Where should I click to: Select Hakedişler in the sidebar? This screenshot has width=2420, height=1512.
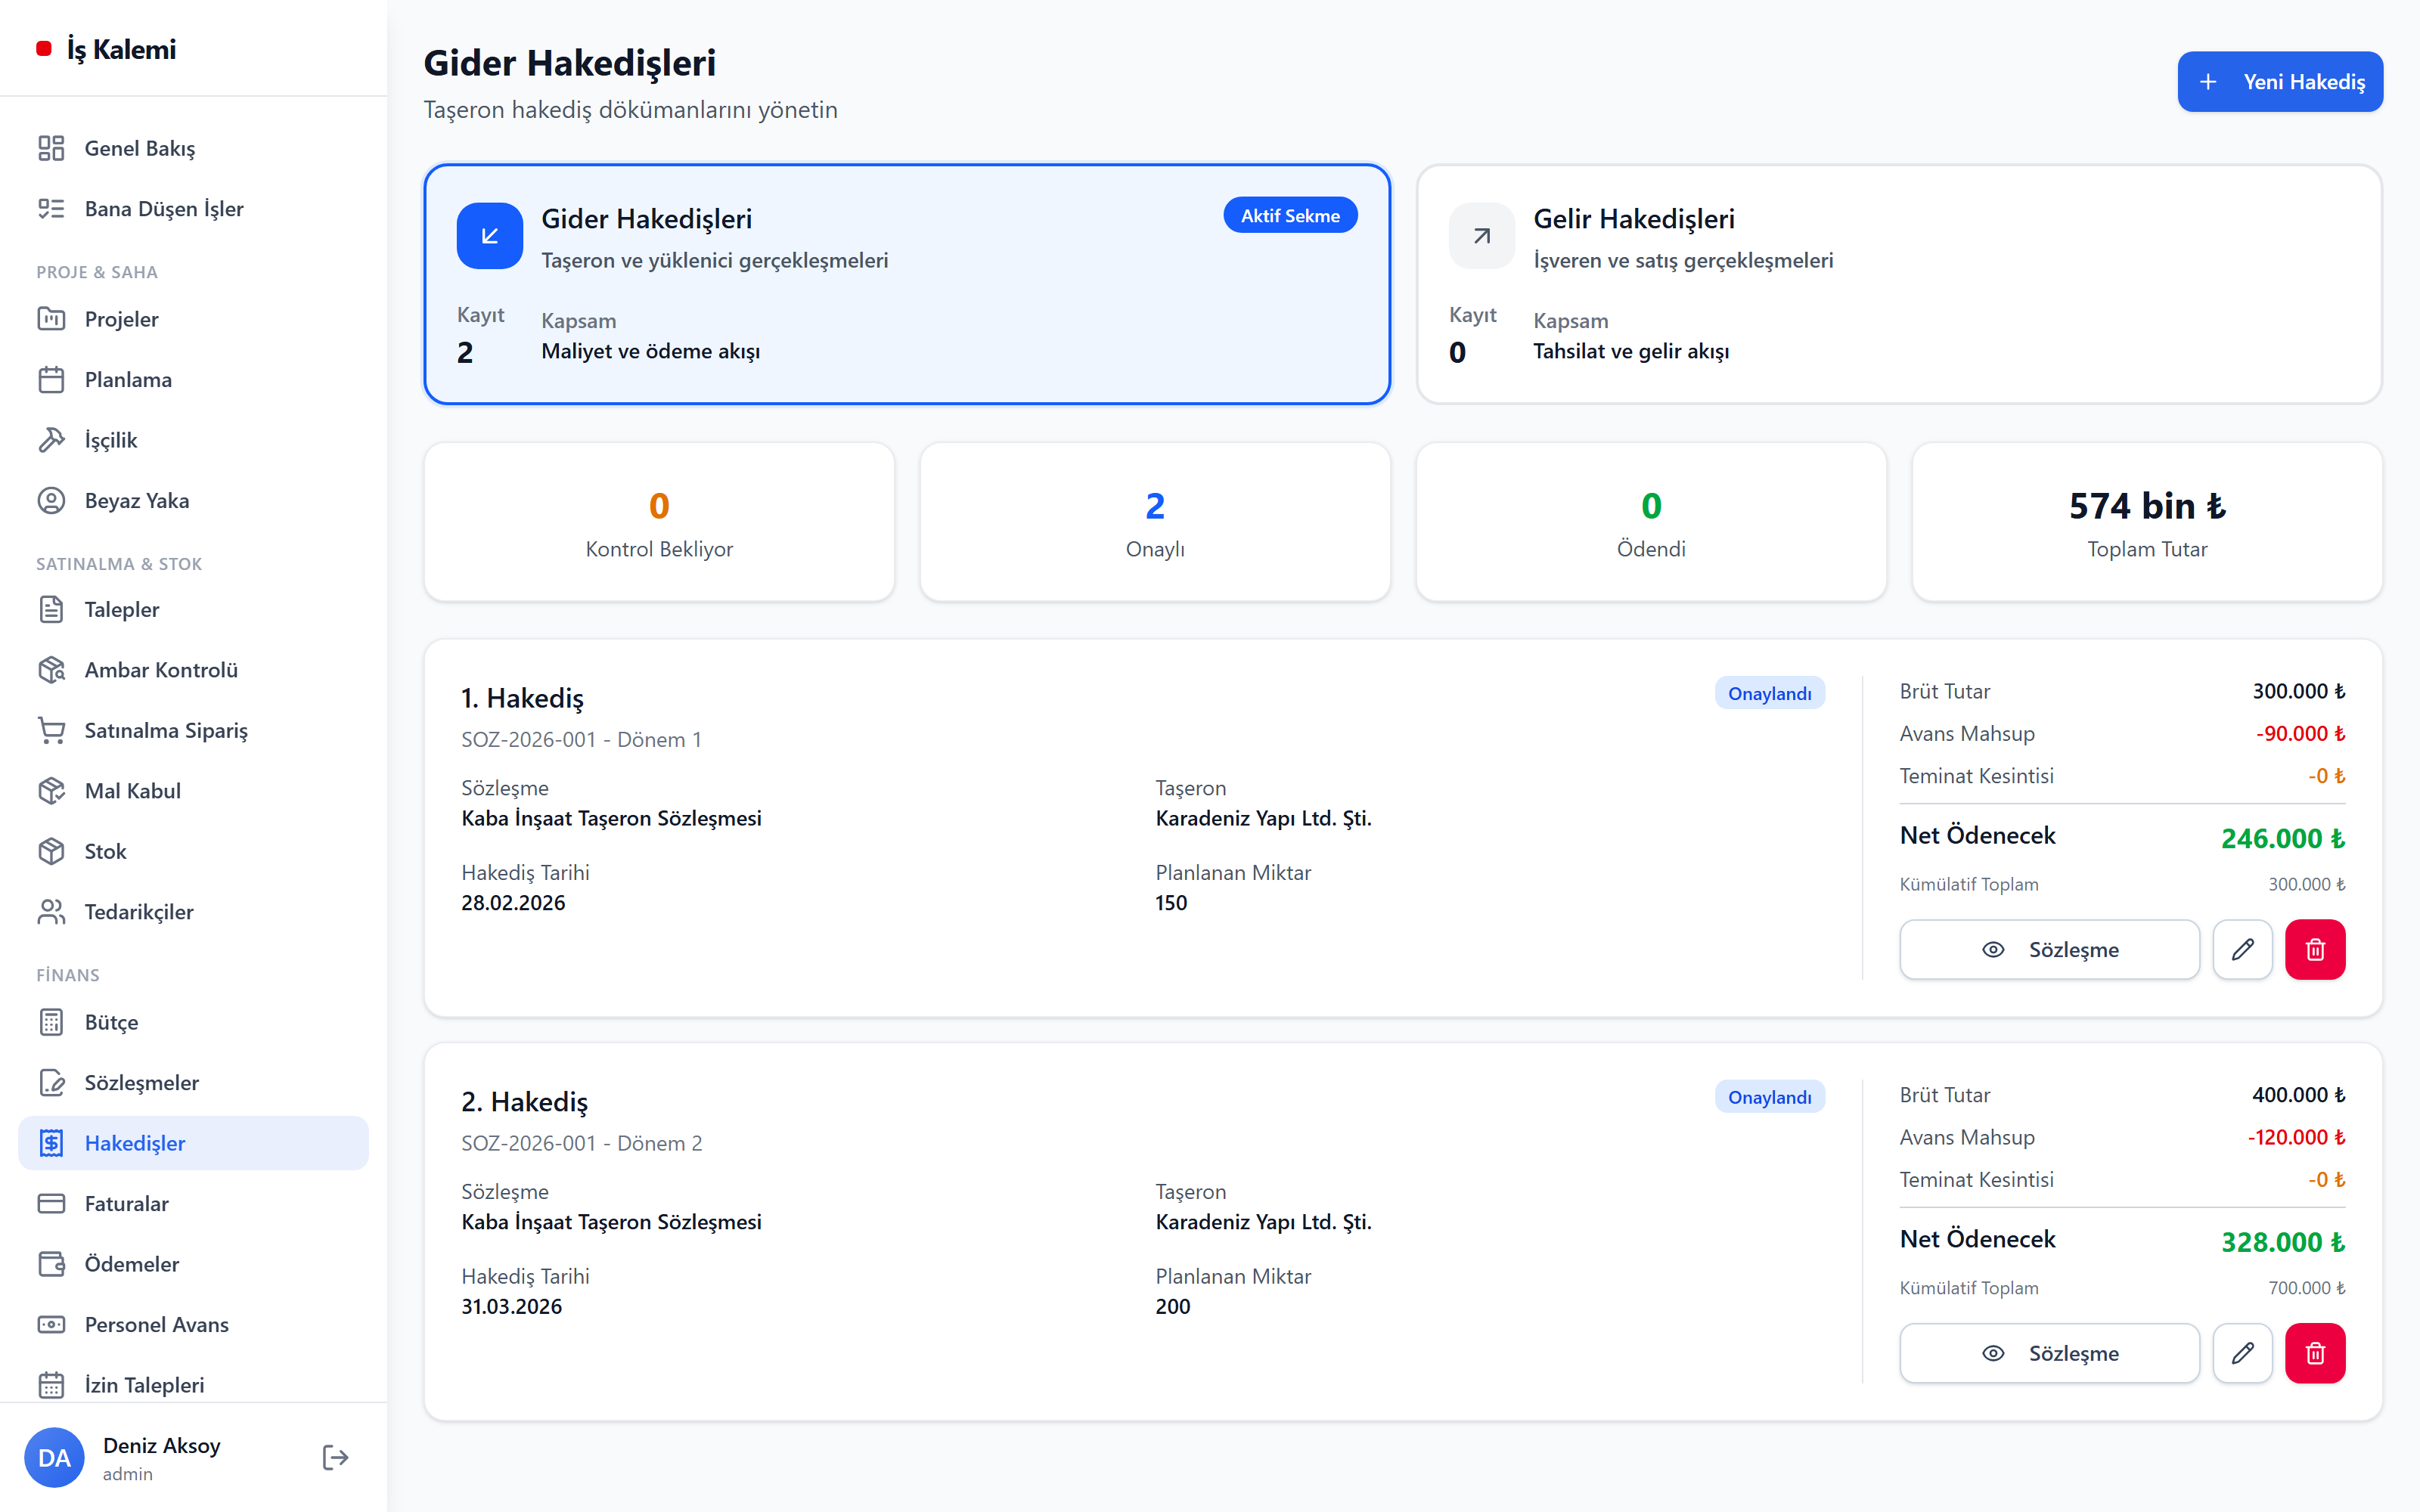pyautogui.click(x=193, y=1143)
